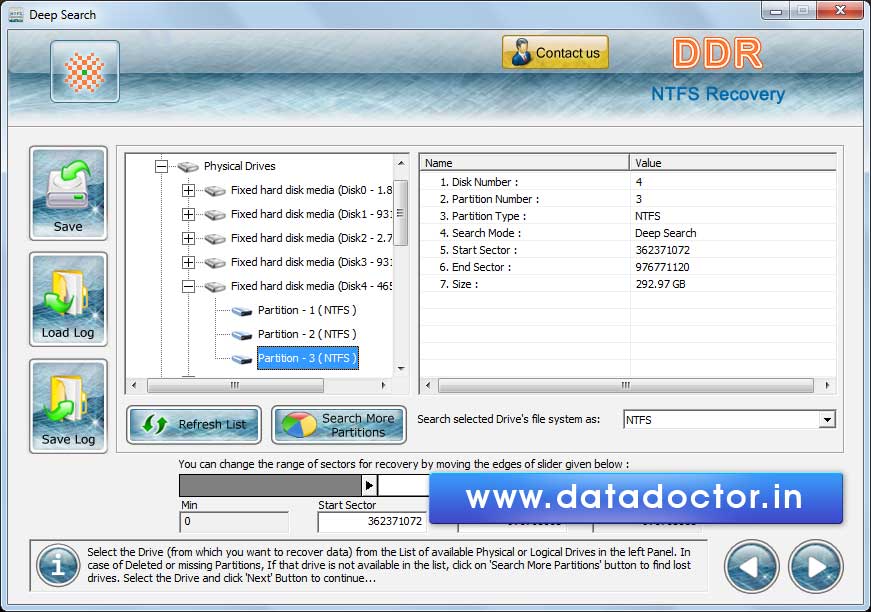Click details table horizontal scrollbar thumb
Image resolution: width=871 pixels, height=612 pixels.
pos(625,385)
